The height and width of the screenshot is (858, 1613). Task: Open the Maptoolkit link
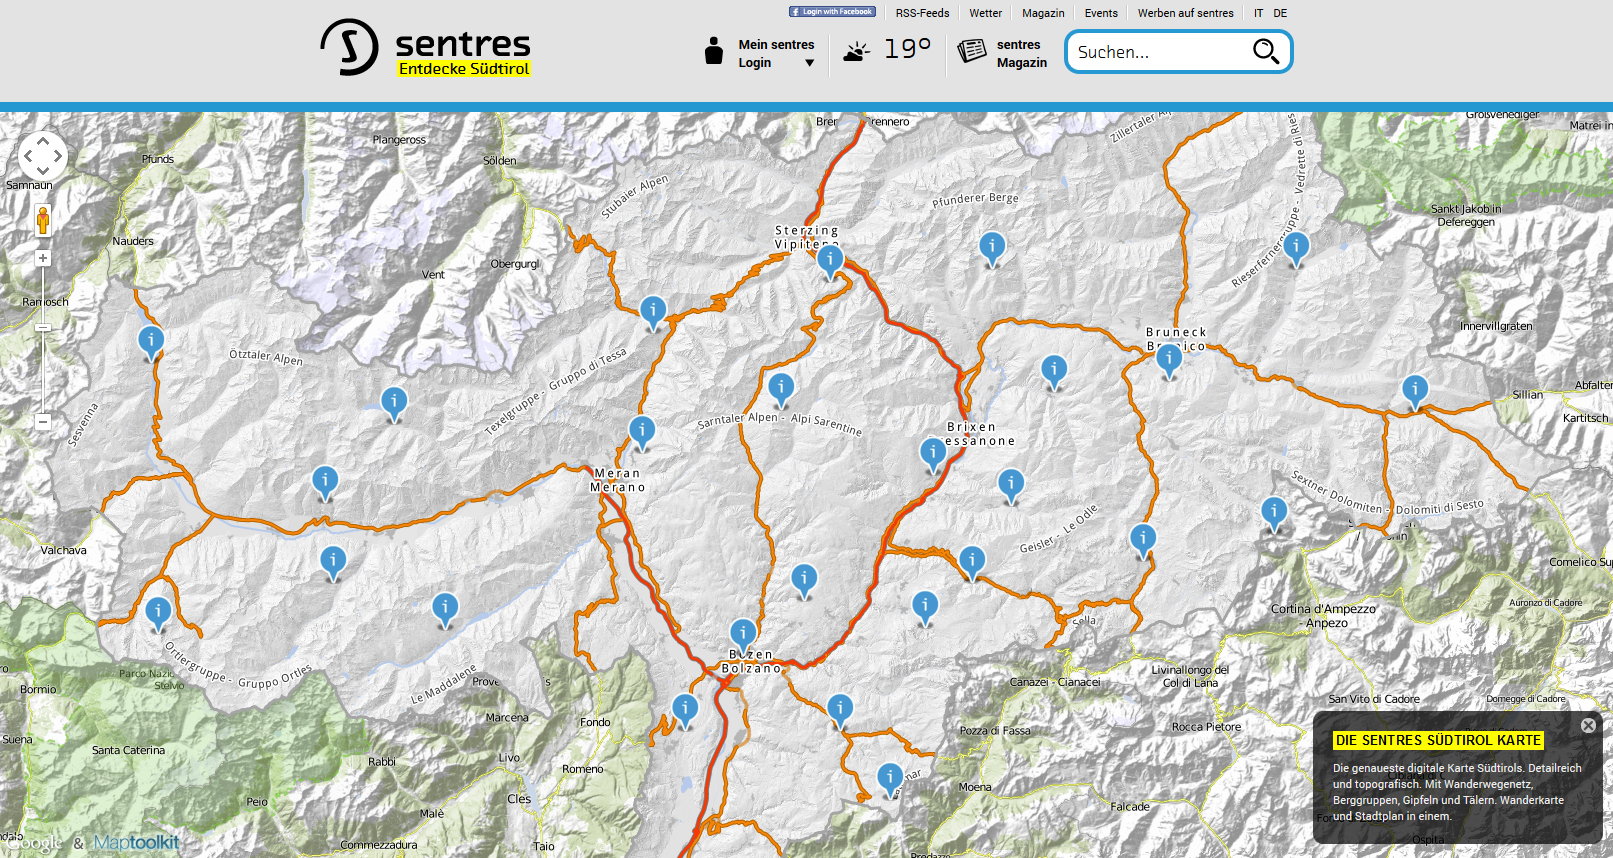pos(136,843)
